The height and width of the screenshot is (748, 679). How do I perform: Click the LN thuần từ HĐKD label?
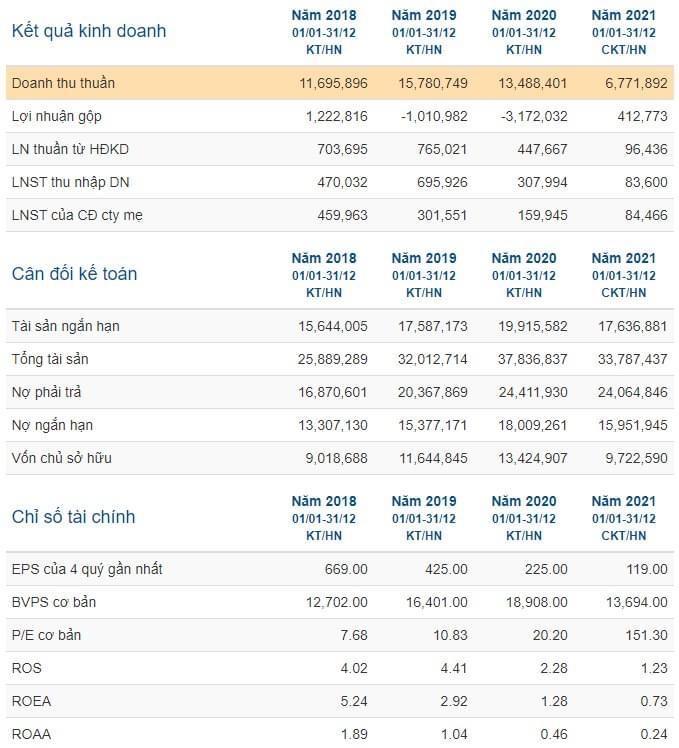click(70, 149)
